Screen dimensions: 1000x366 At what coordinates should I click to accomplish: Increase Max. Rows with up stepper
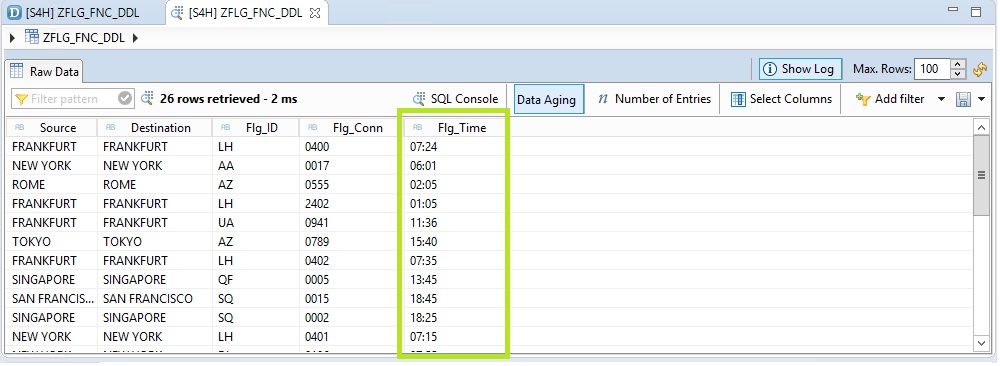click(x=959, y=64)
